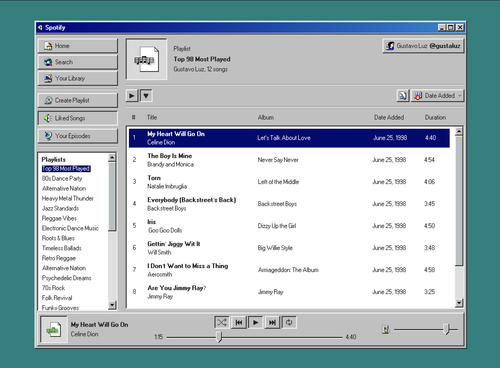
Task: Open the 80s Dance Party playlist
Action: [x=62, y=178]
